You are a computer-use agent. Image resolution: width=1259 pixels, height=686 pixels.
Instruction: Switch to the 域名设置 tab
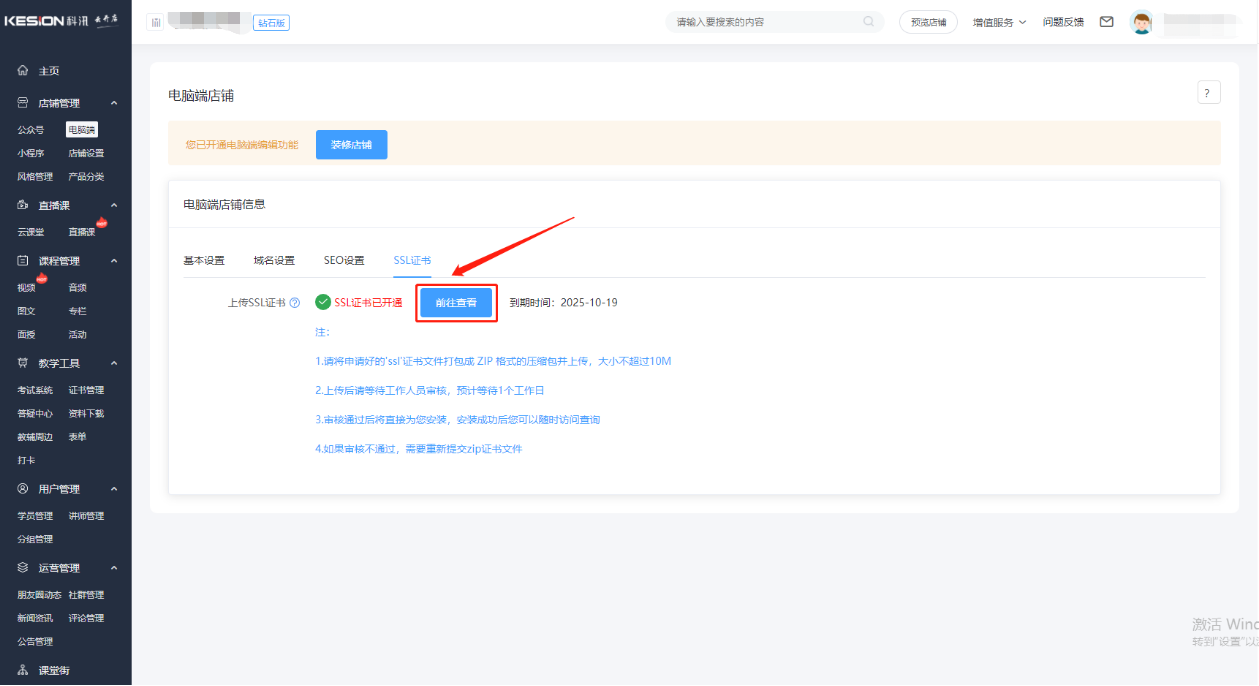(274, 260)
